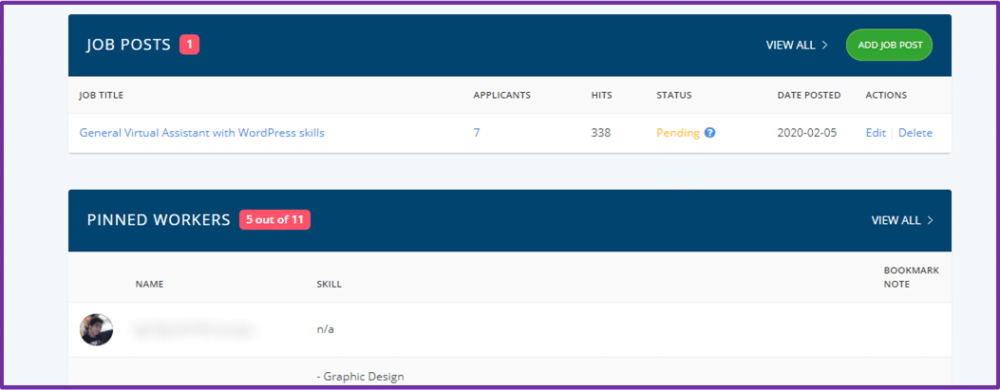The image size is (1000, 390).
Task: View the 7 applicants link
Action: [476, 133]
